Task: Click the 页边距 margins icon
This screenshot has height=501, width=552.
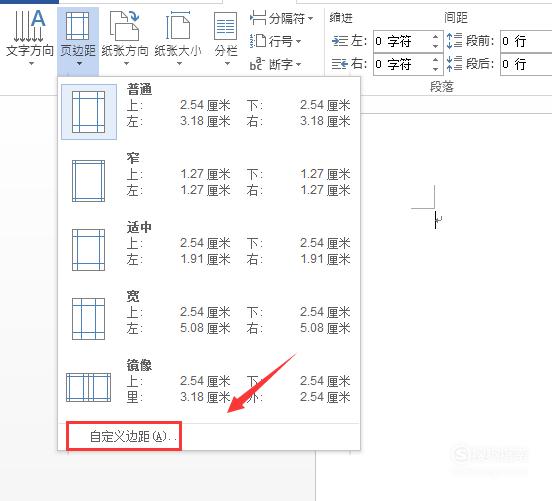Action: (77, 26)
